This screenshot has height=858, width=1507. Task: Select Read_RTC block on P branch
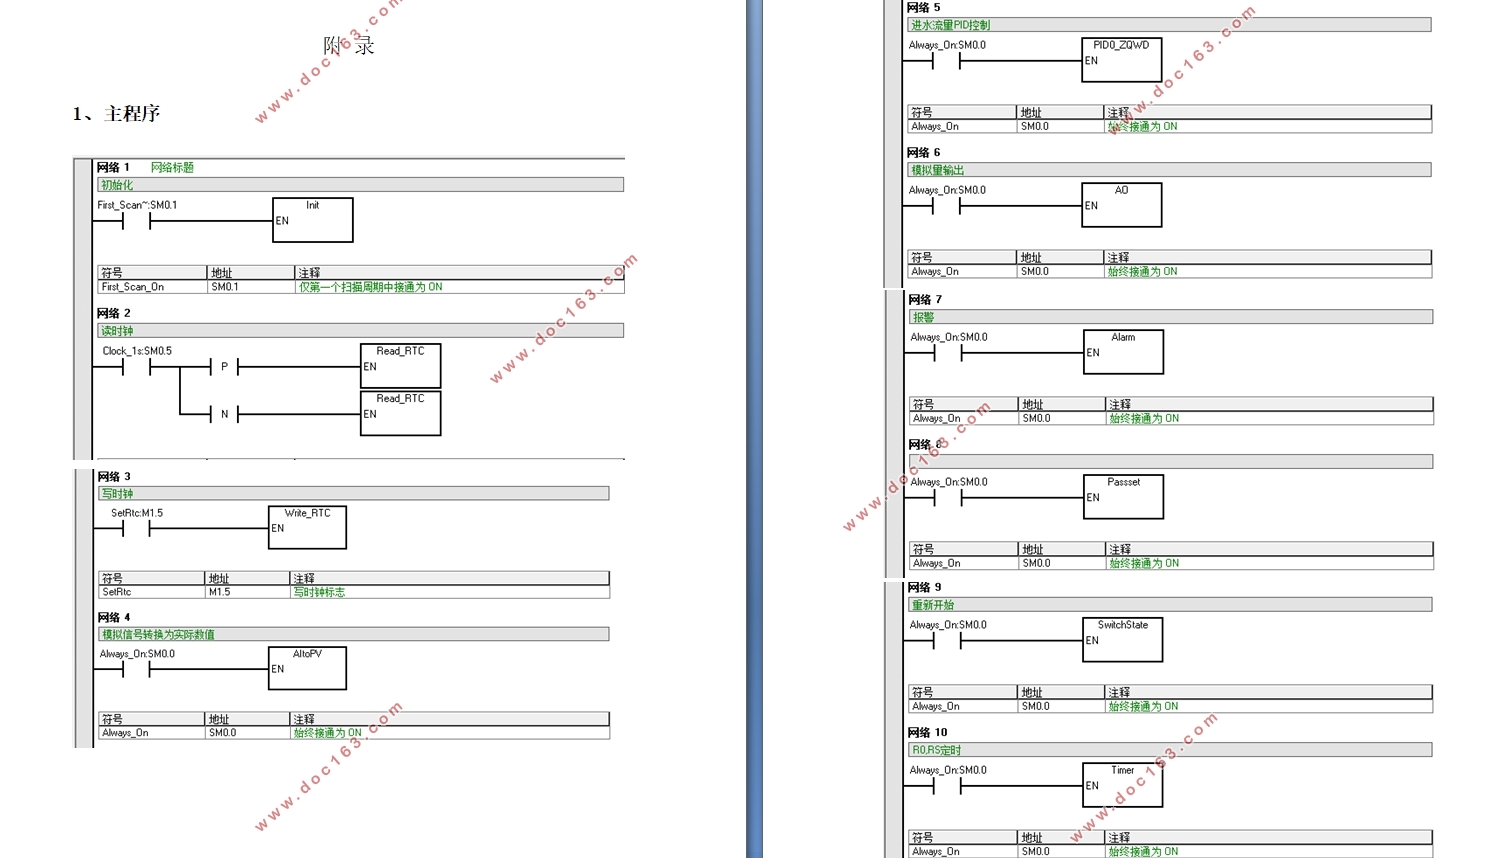400,366
